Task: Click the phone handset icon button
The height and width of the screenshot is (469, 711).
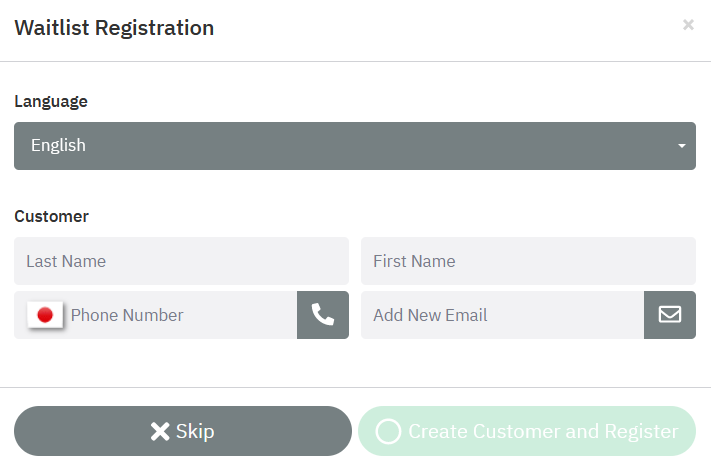Action: (322, 315)
